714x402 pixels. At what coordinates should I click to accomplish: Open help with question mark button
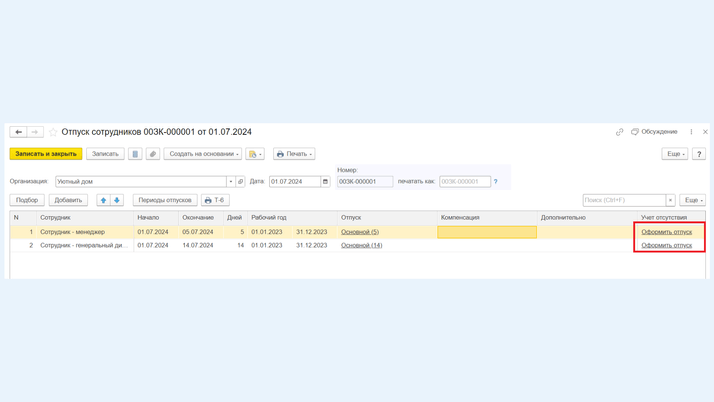699,154
